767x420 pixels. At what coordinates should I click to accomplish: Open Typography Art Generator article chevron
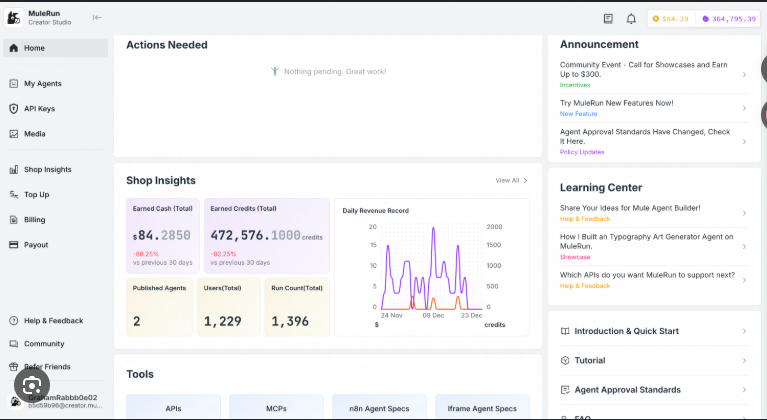coord(744,246)
